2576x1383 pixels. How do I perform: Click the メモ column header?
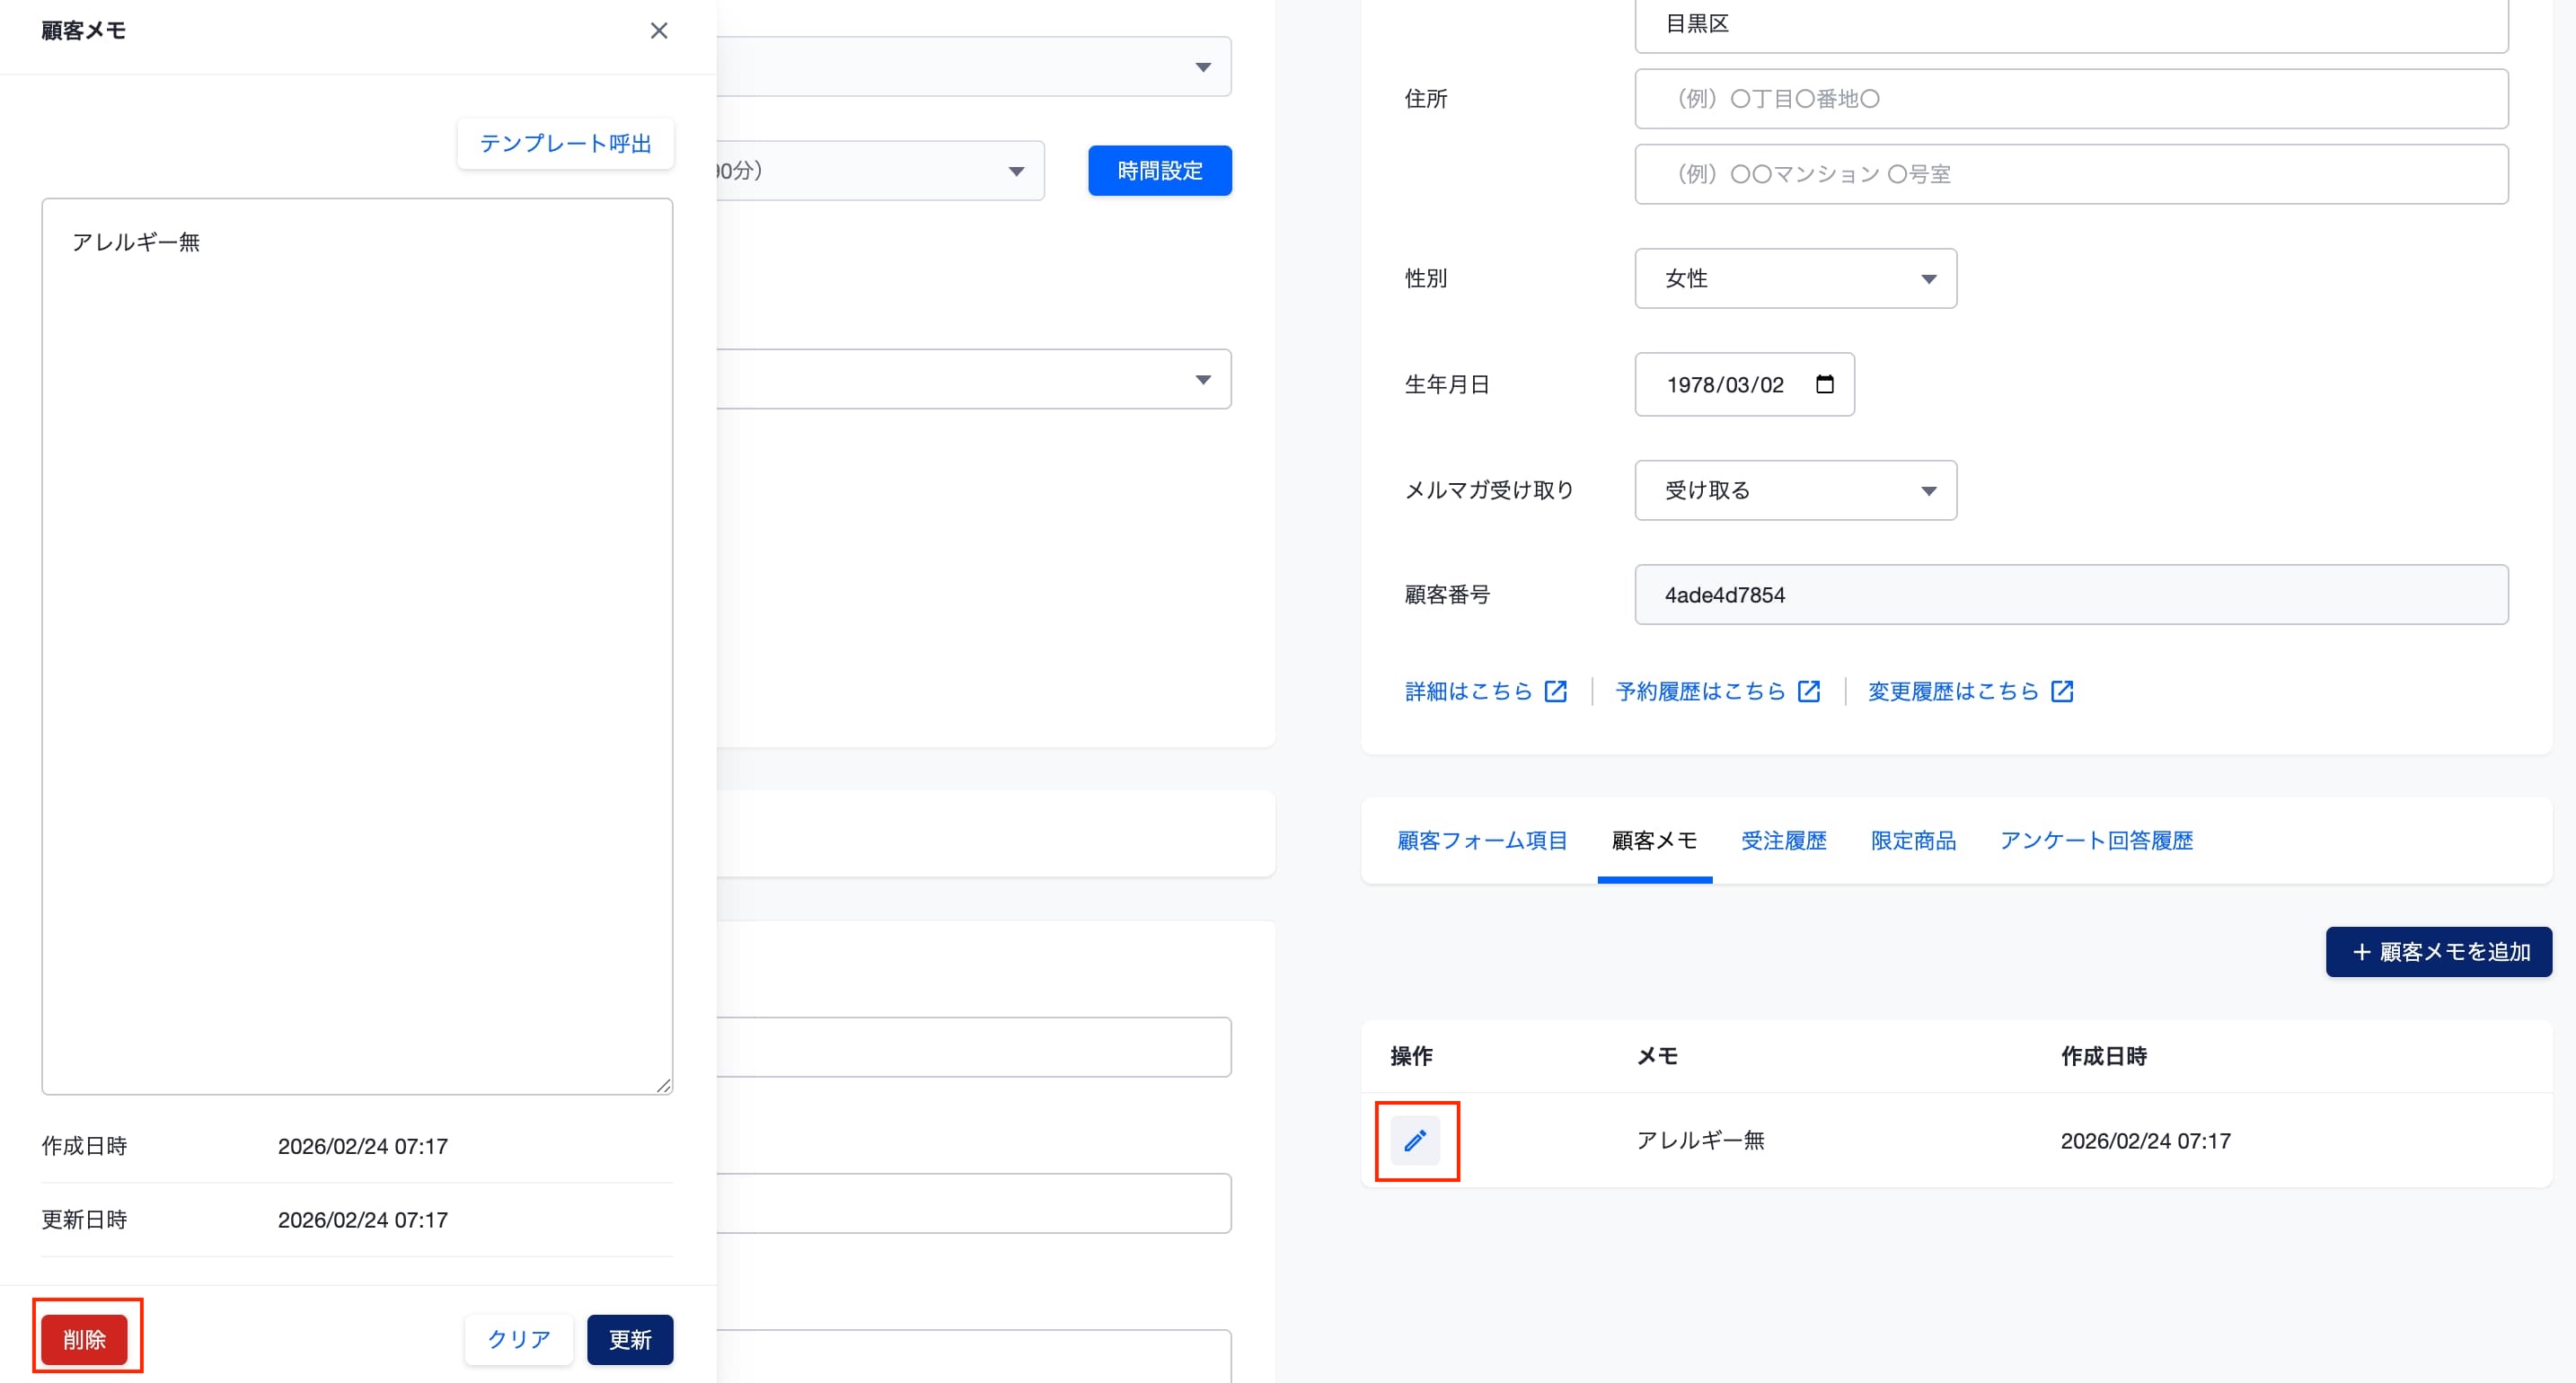point(1657,1056)
